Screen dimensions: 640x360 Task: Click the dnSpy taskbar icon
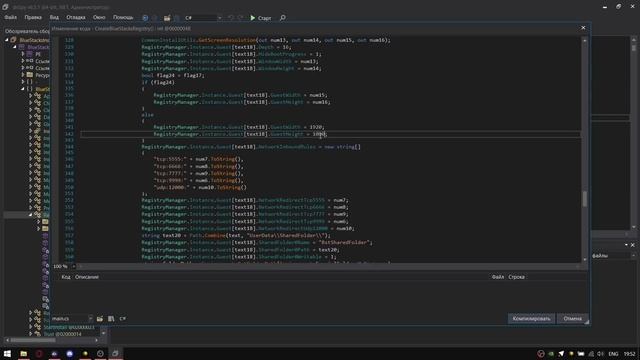[x=116, y=353]
